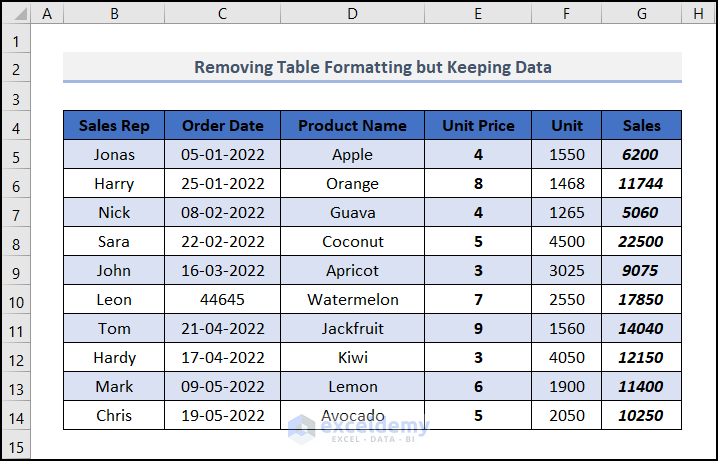The image size is (718, 461).
Task: Select the unit cell showing 3025
Action: [x=567, y=271]
